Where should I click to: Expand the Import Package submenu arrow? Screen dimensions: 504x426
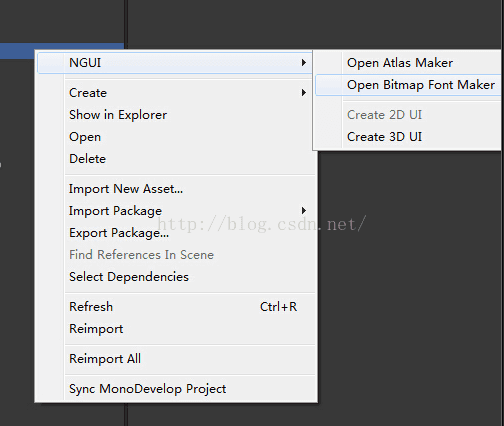(x=303, y=211)
